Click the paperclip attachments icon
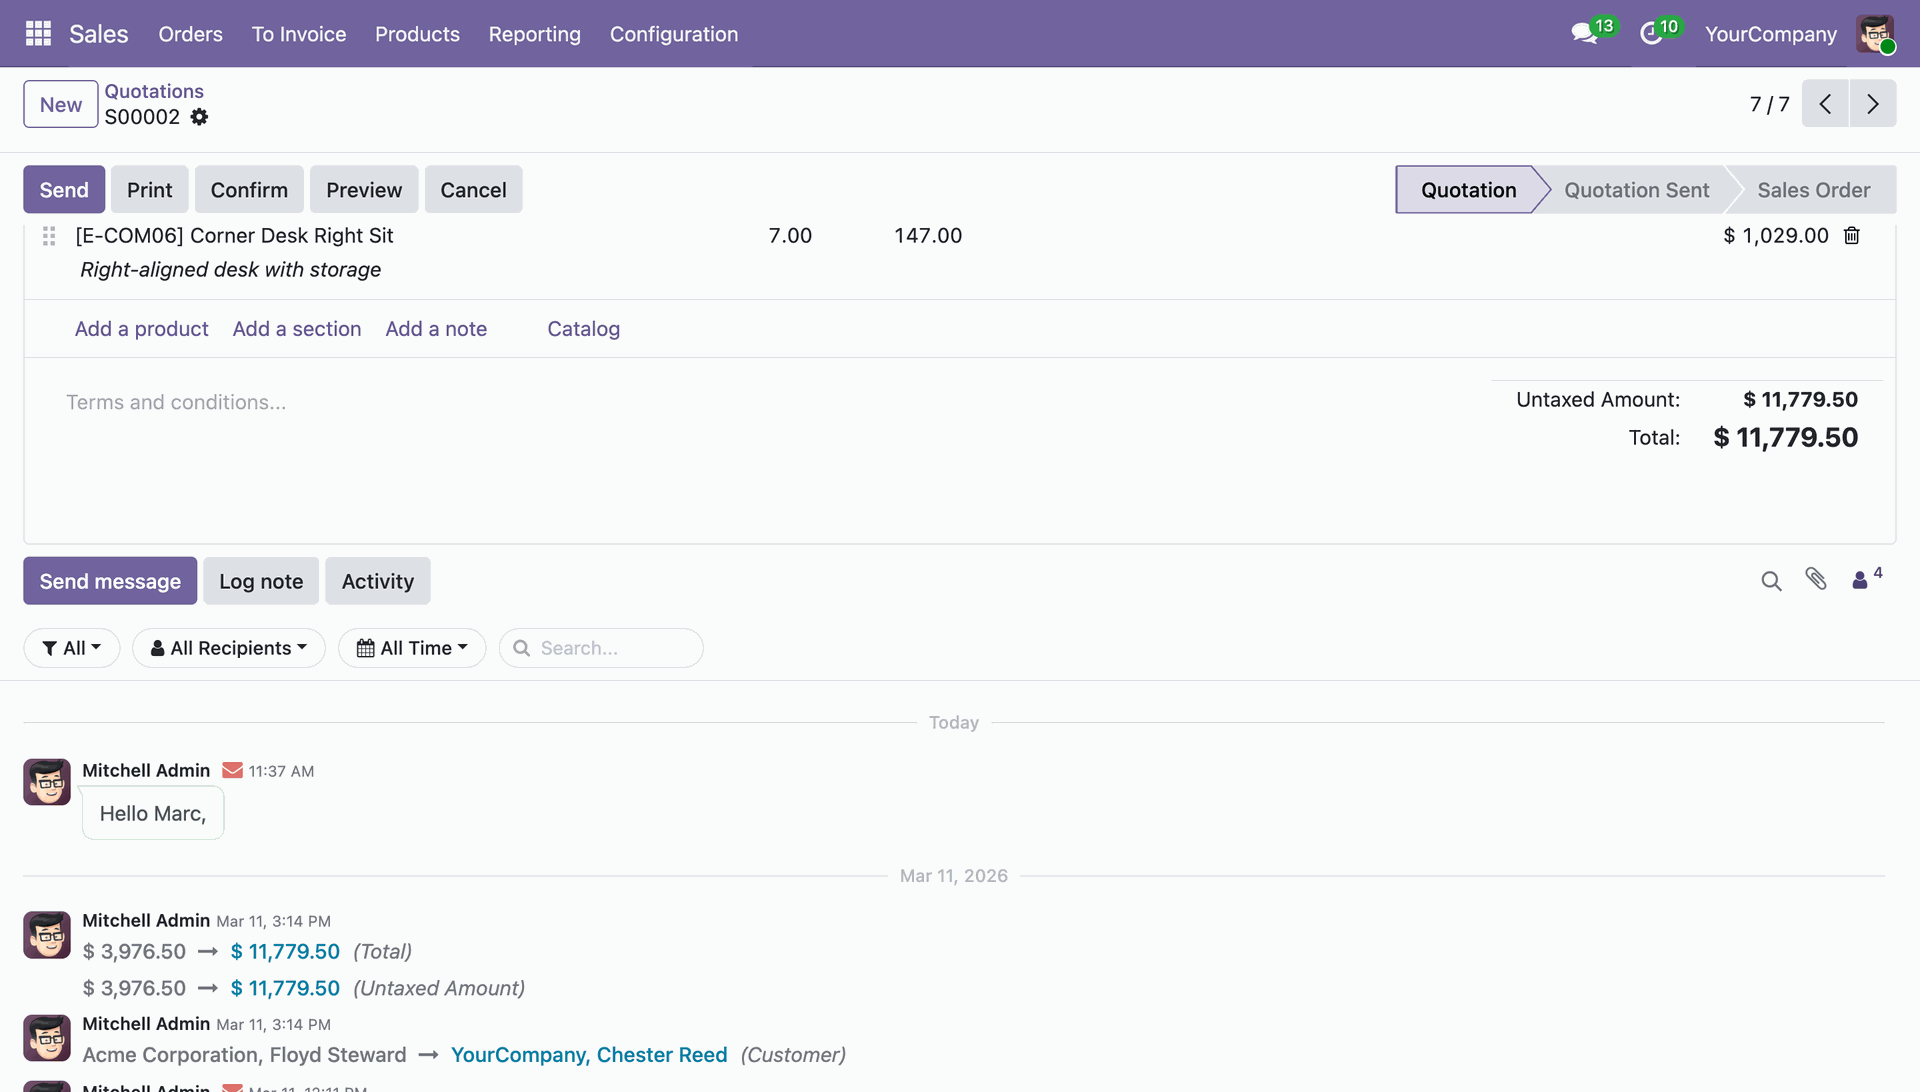The width and height of the screenshot is (1920, 1092). (1816, 579)
